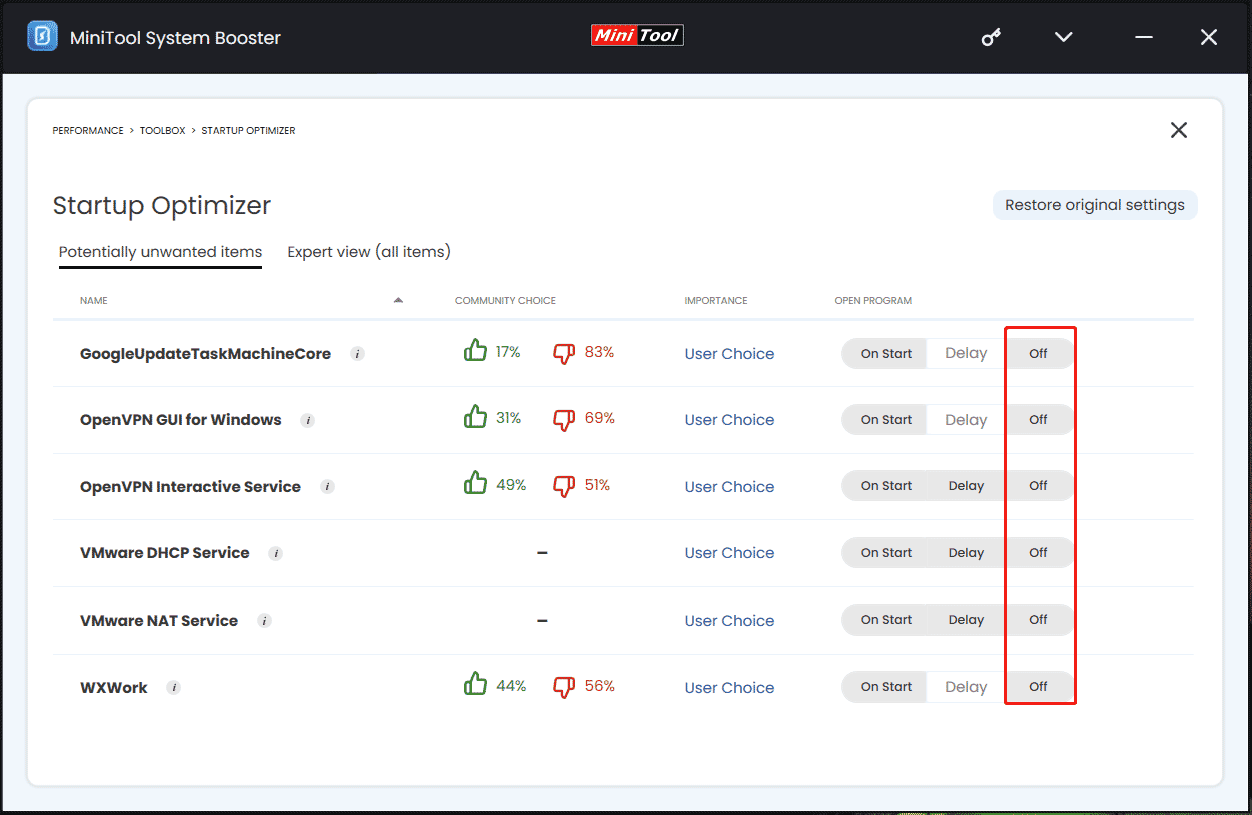
Task: Click the Importance column header
Action: (x=716, y=301)
